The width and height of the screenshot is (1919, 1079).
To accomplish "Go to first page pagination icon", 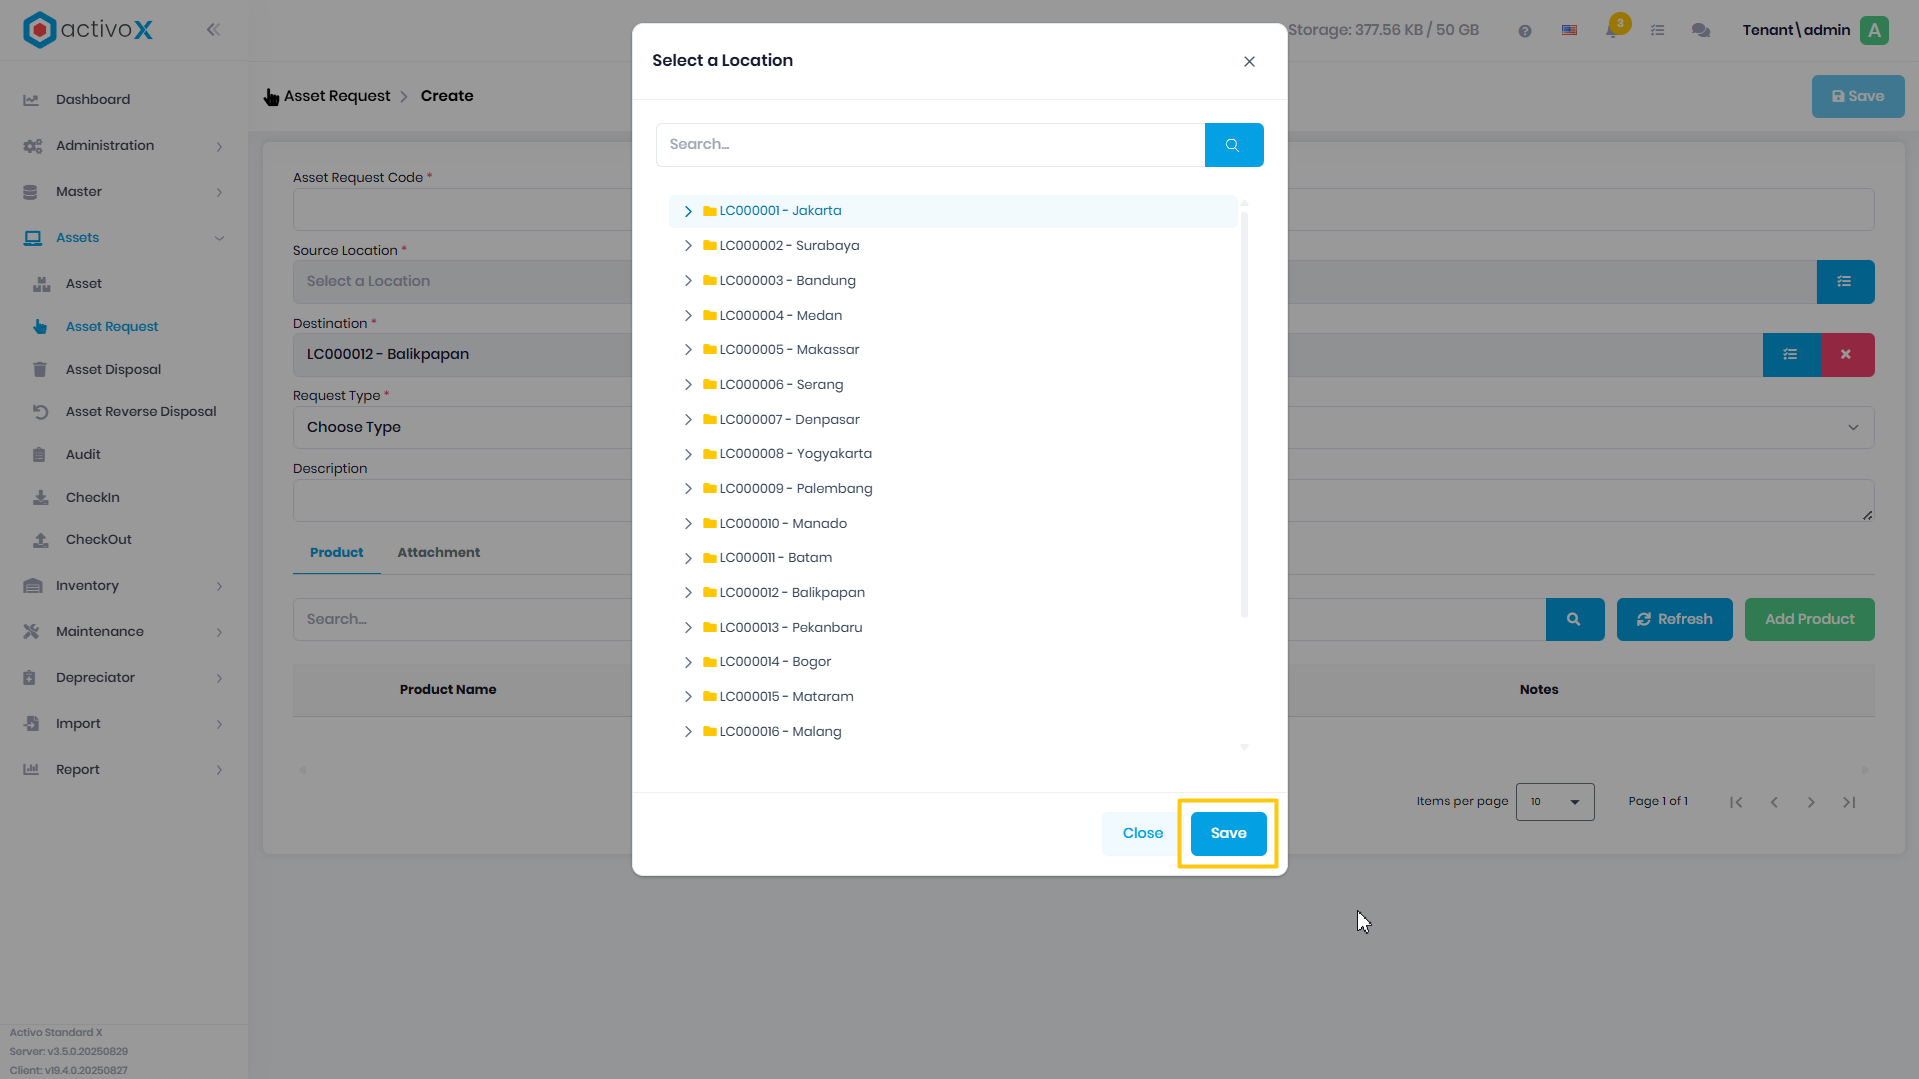I will (1736, 802).
